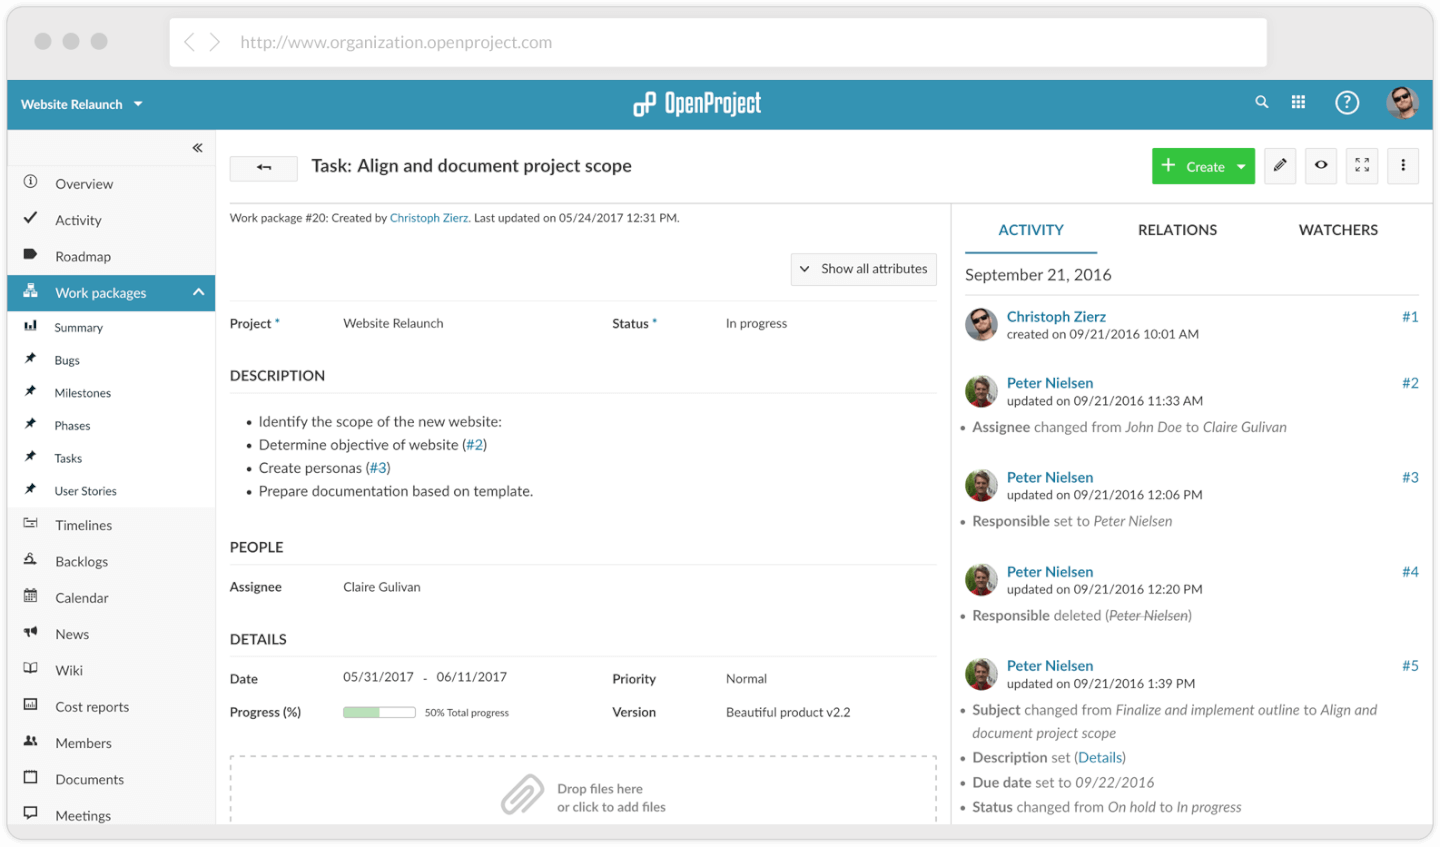
Task: Click the Activity checkmark icon in sidebar
Action: pyautogui.click(x=31, y=218)
